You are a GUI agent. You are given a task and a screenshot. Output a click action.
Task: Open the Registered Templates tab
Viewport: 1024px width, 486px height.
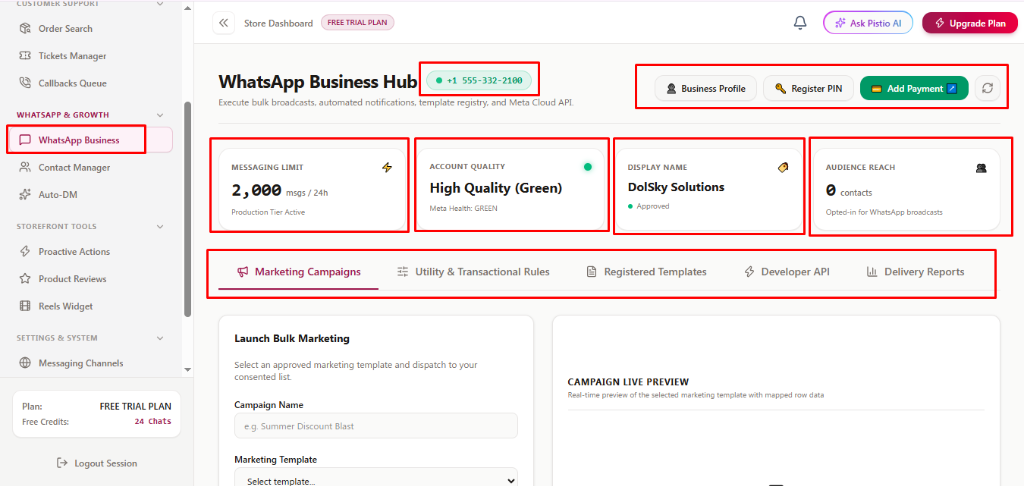[647, 272]
